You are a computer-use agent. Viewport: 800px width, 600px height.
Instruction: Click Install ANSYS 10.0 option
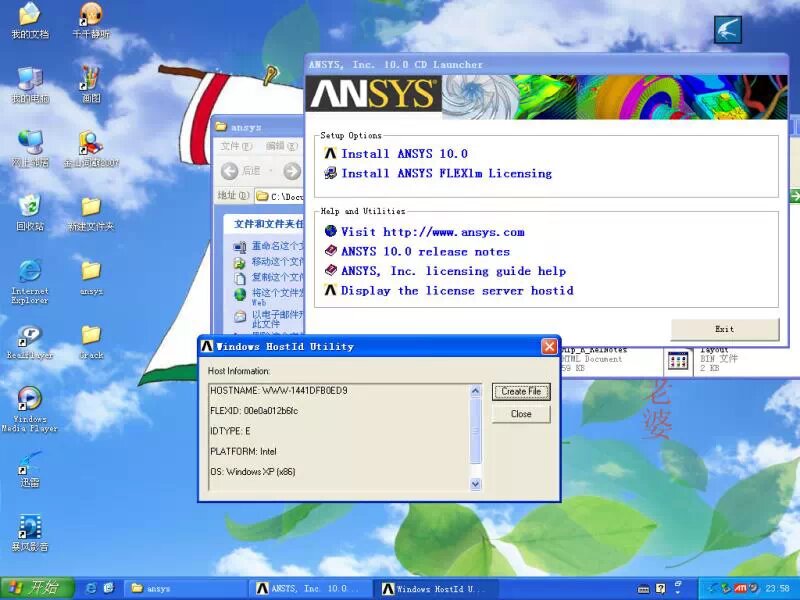(x=403, y=154)
